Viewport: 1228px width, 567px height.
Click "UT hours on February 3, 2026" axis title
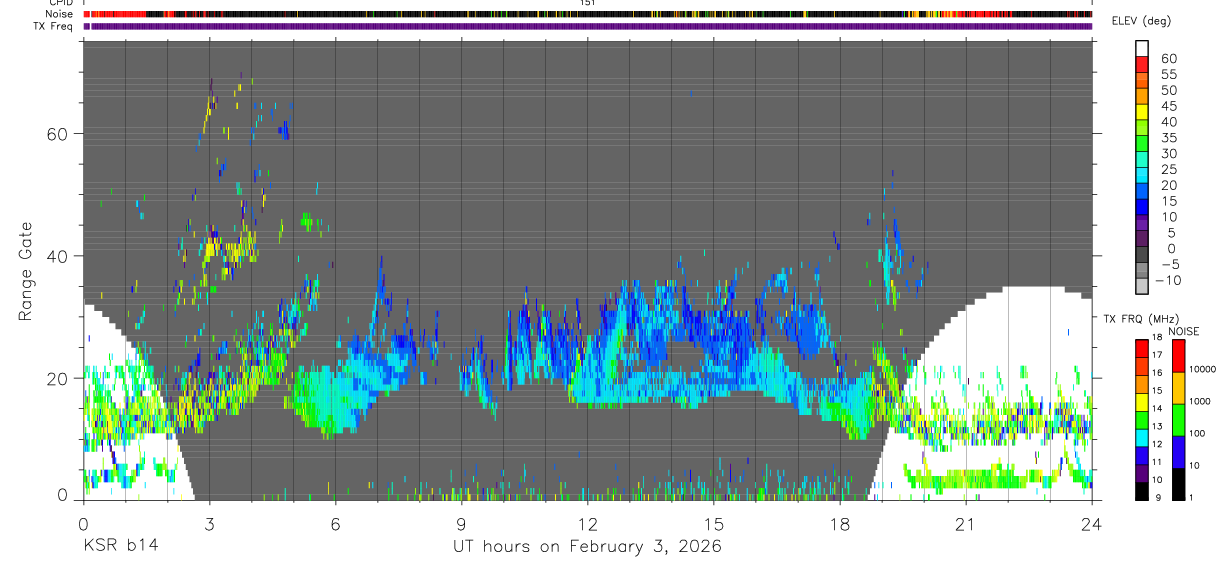[587, 546]
